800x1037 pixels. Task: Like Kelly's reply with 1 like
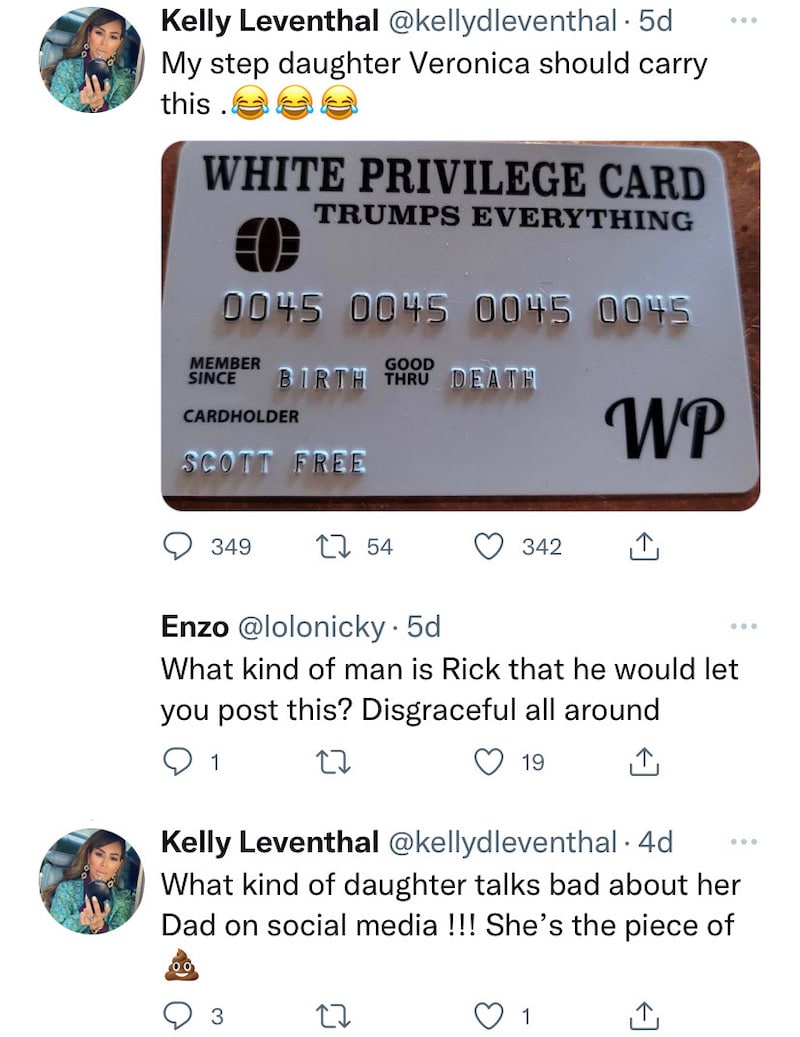coord(489,1015)
